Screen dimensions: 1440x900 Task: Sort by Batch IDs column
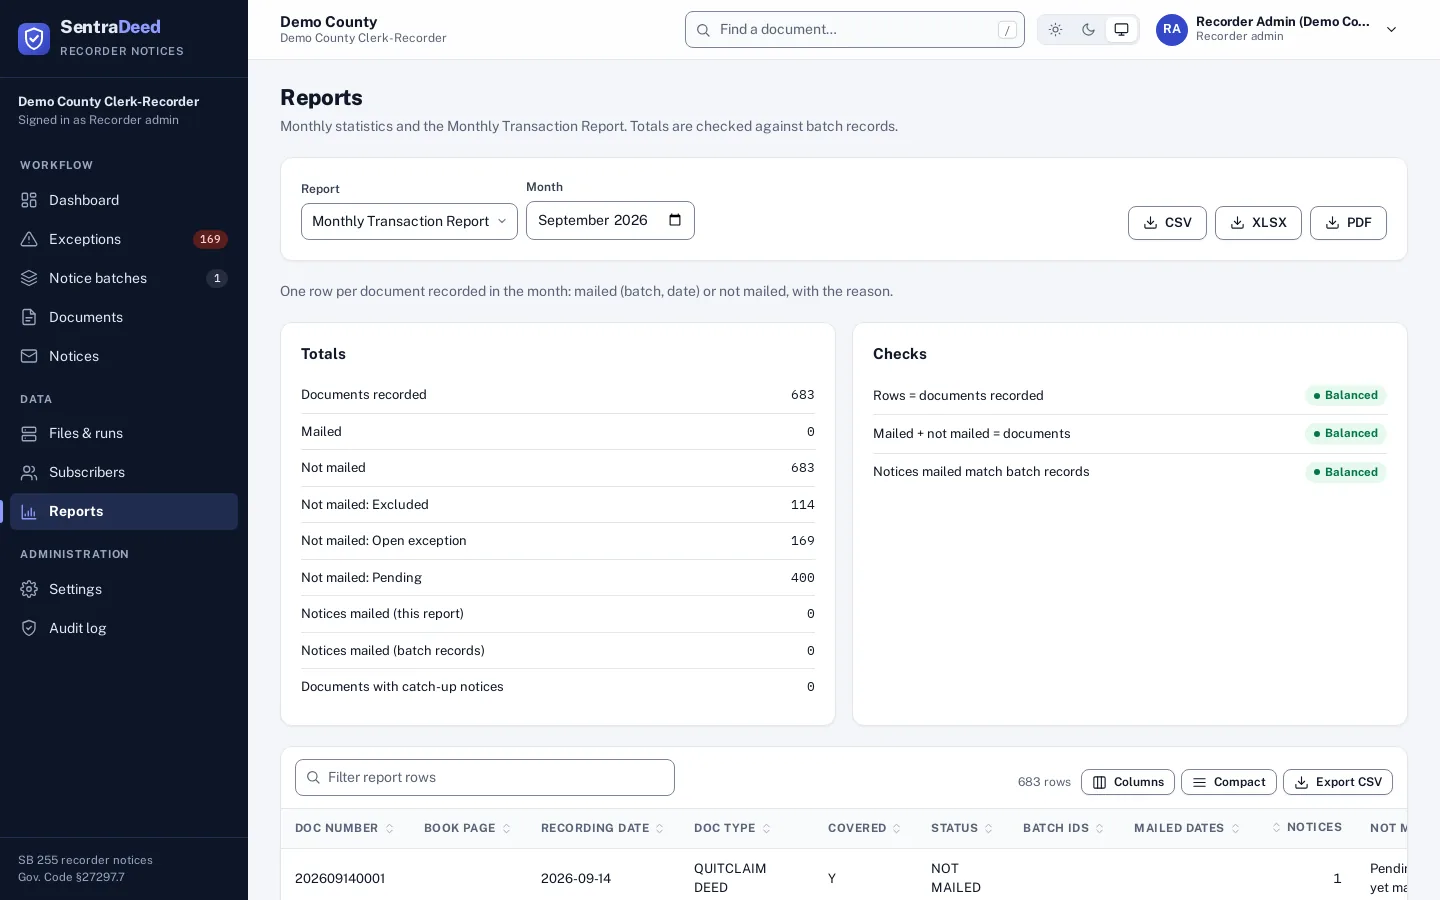tap(1064, 828)
